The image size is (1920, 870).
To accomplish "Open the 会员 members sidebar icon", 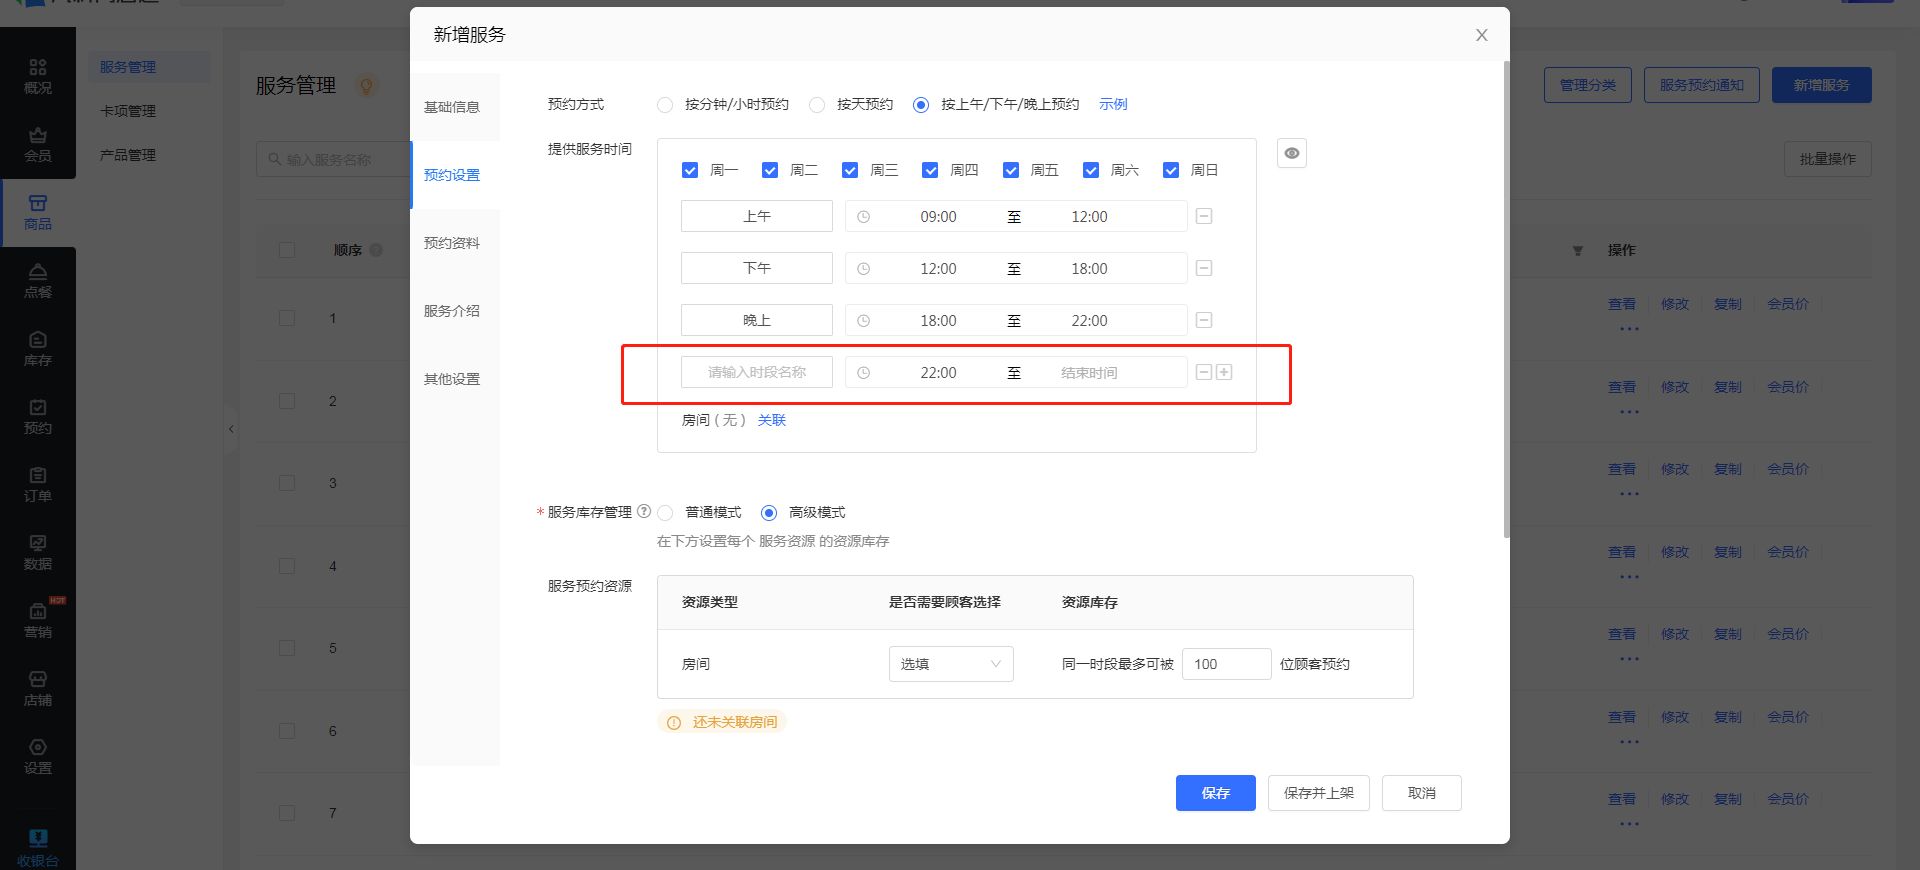I will (38, 144).
